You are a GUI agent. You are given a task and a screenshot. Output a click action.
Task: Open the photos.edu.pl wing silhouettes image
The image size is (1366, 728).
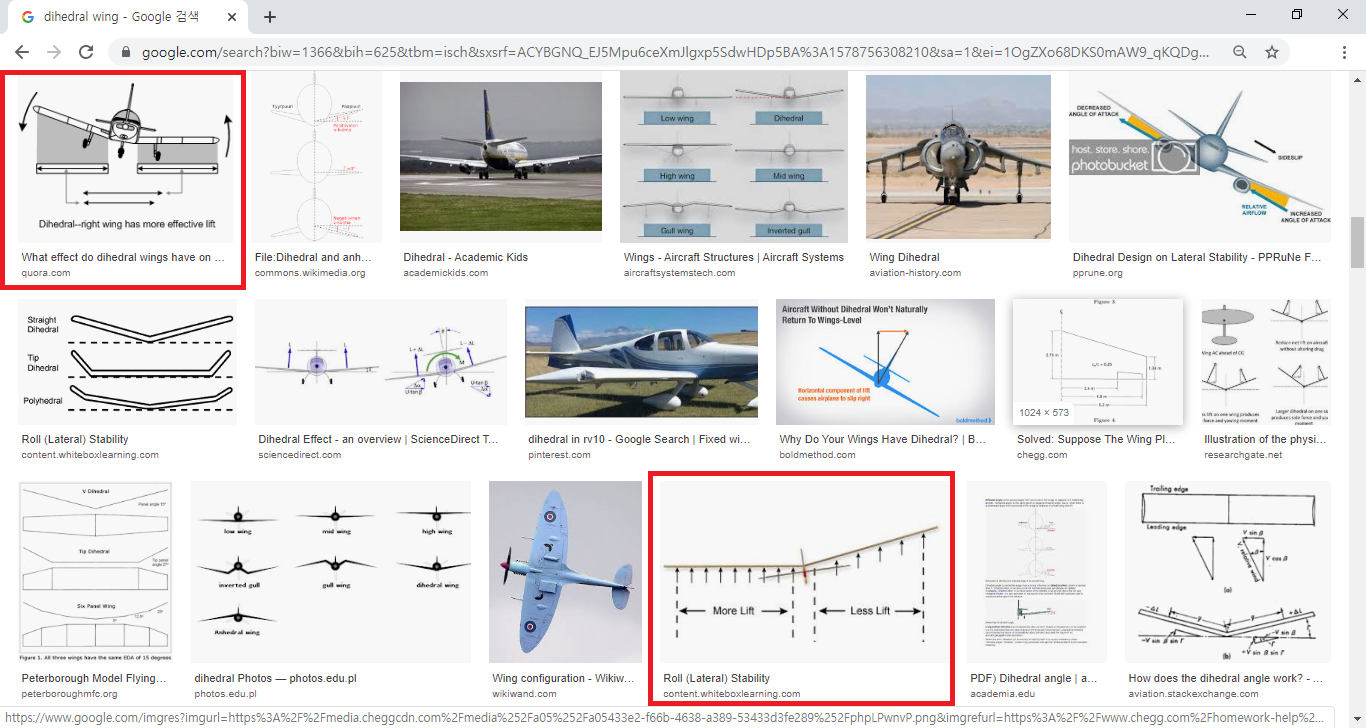(x=331, y=572)
